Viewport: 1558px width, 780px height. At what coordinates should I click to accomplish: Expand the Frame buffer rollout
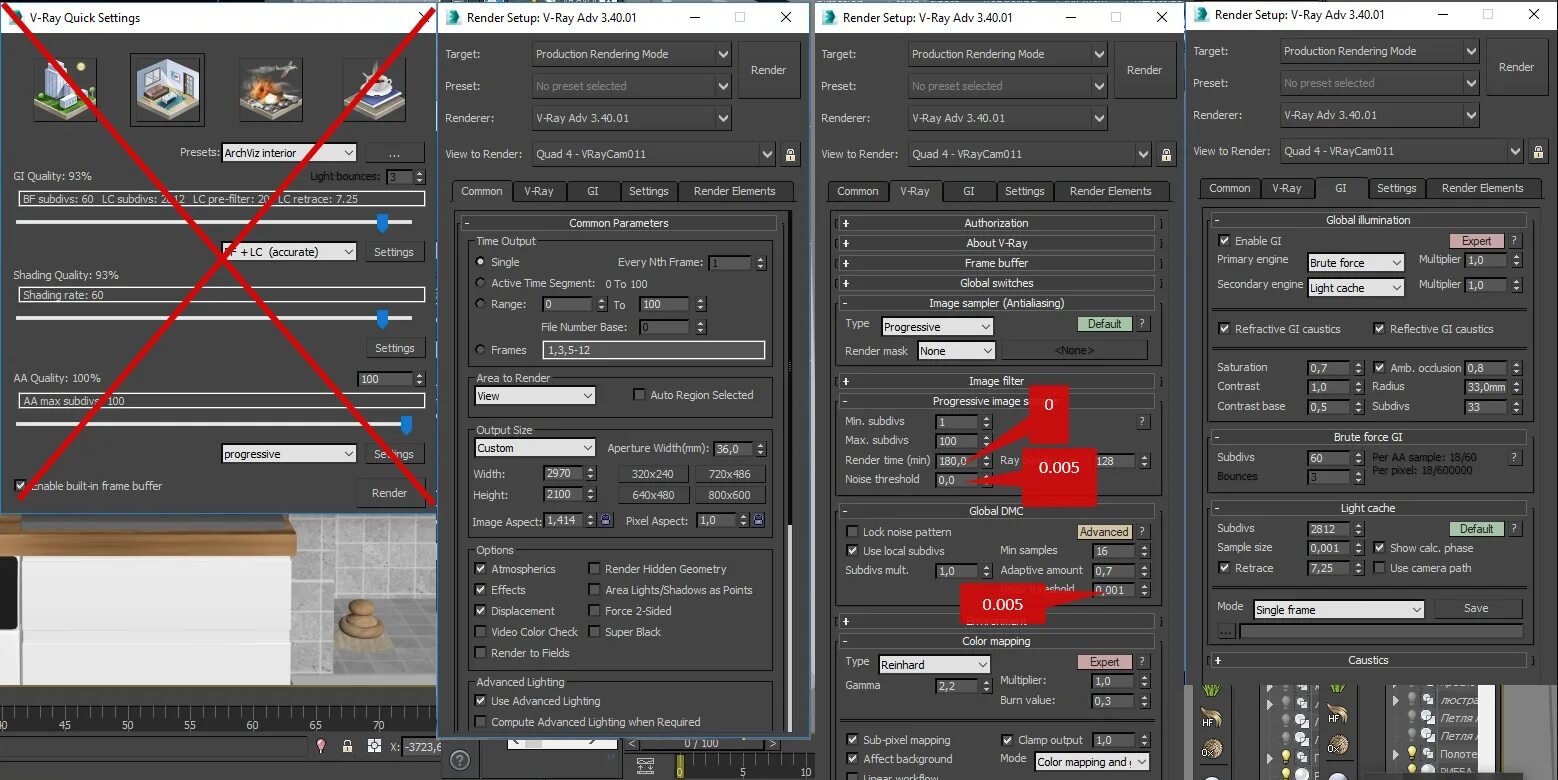(x=996, y=263)
